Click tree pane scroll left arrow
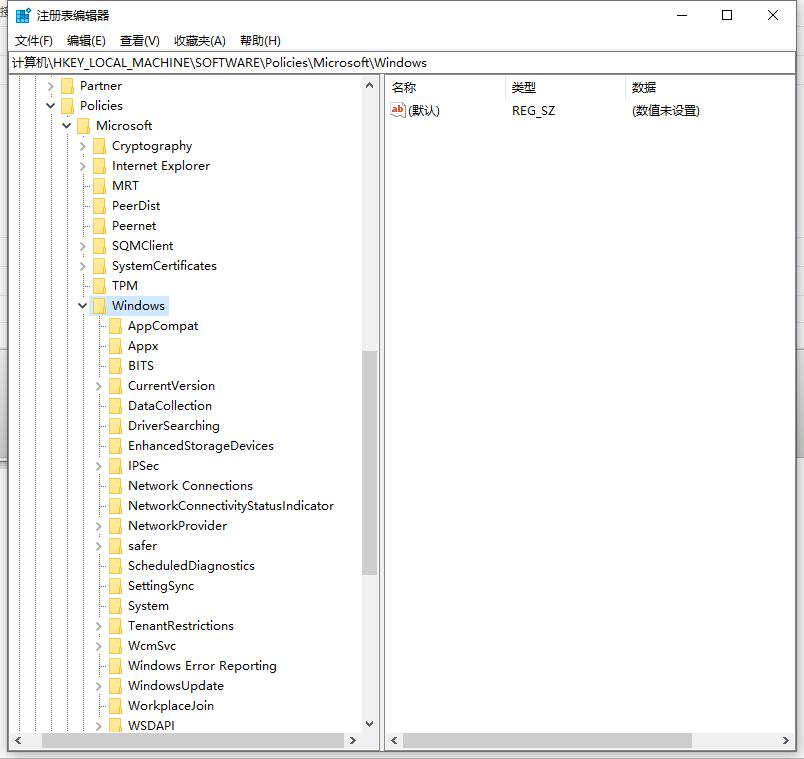The width and height of the screenshot is (804, 759). tap(18, 741)
